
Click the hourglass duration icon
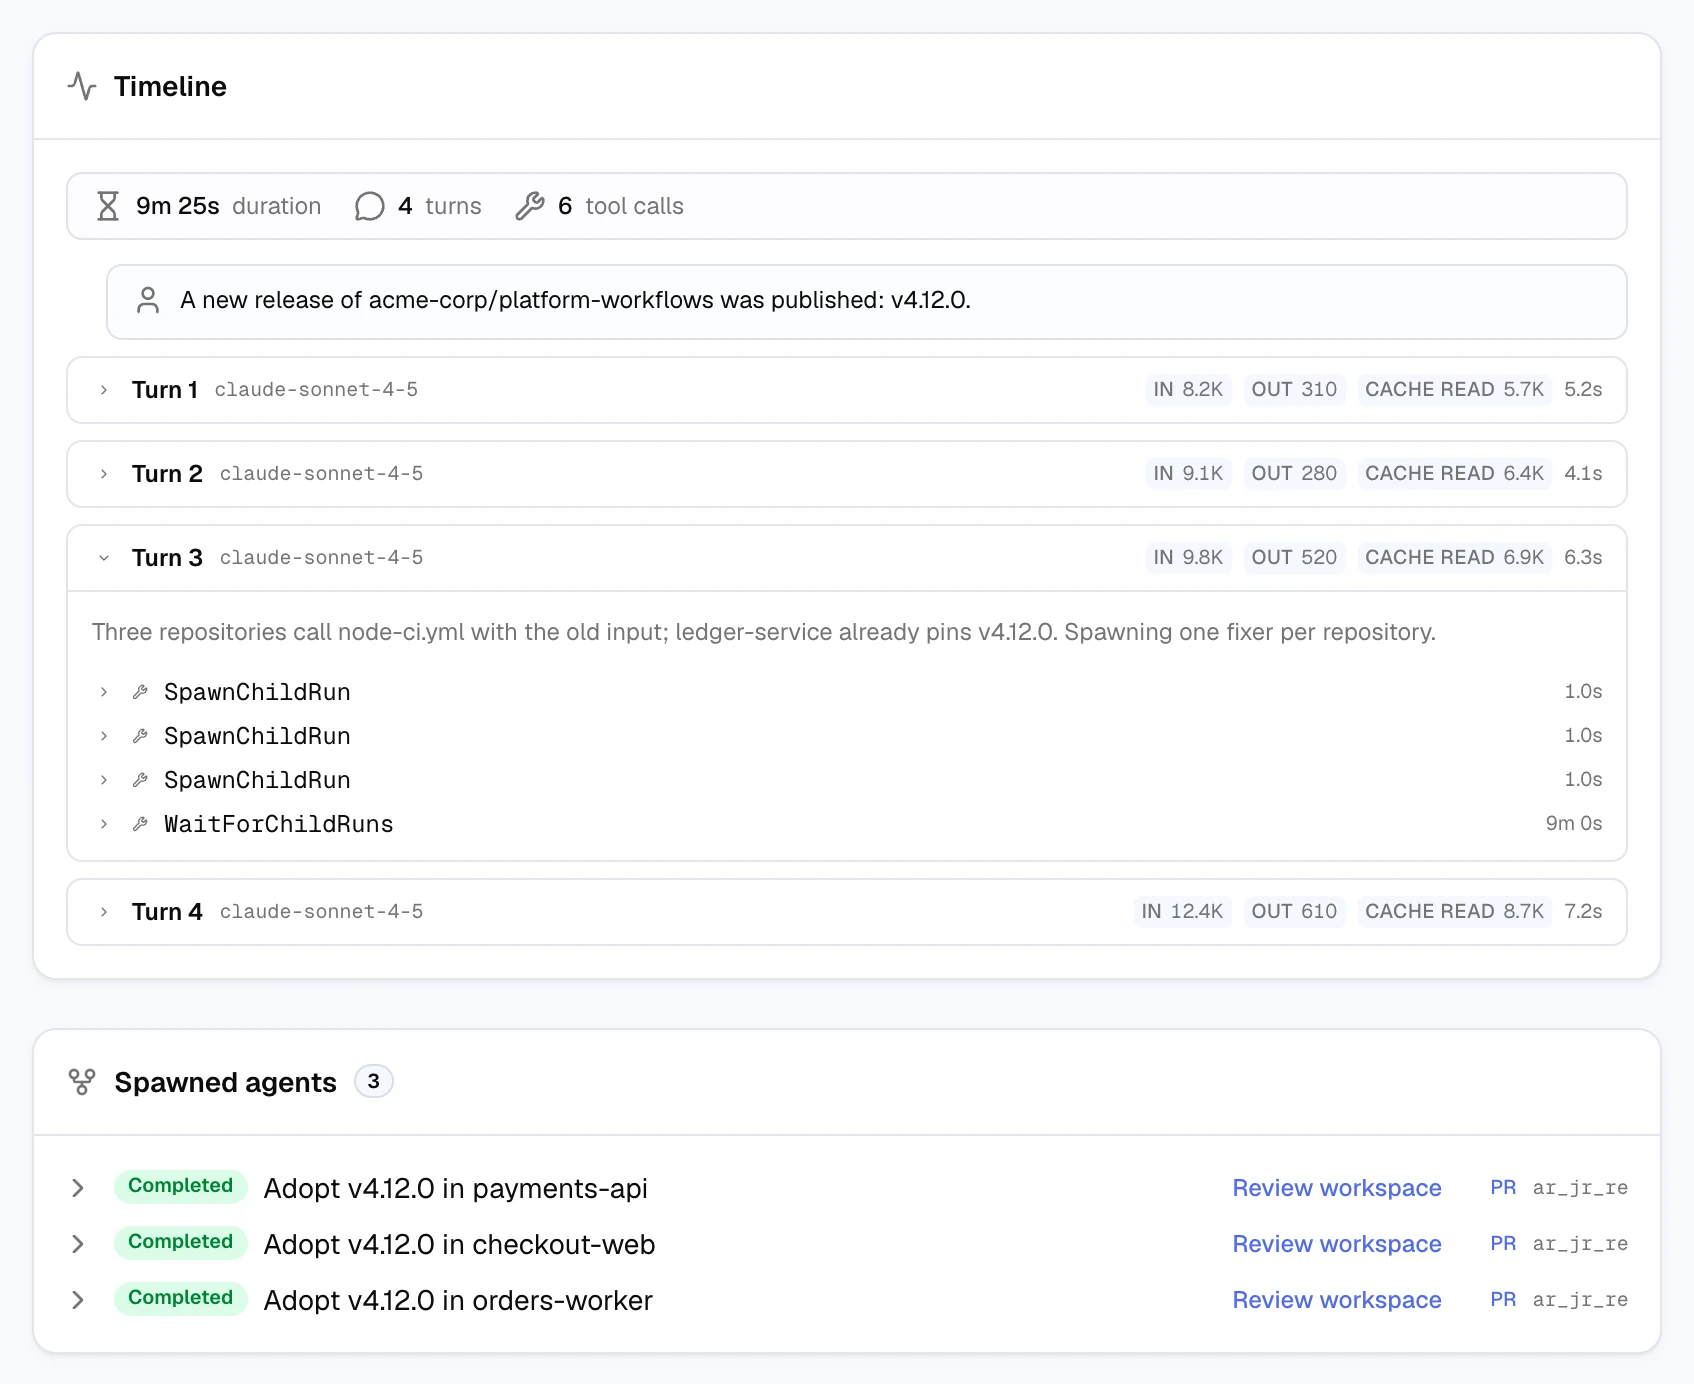(108, 206)
